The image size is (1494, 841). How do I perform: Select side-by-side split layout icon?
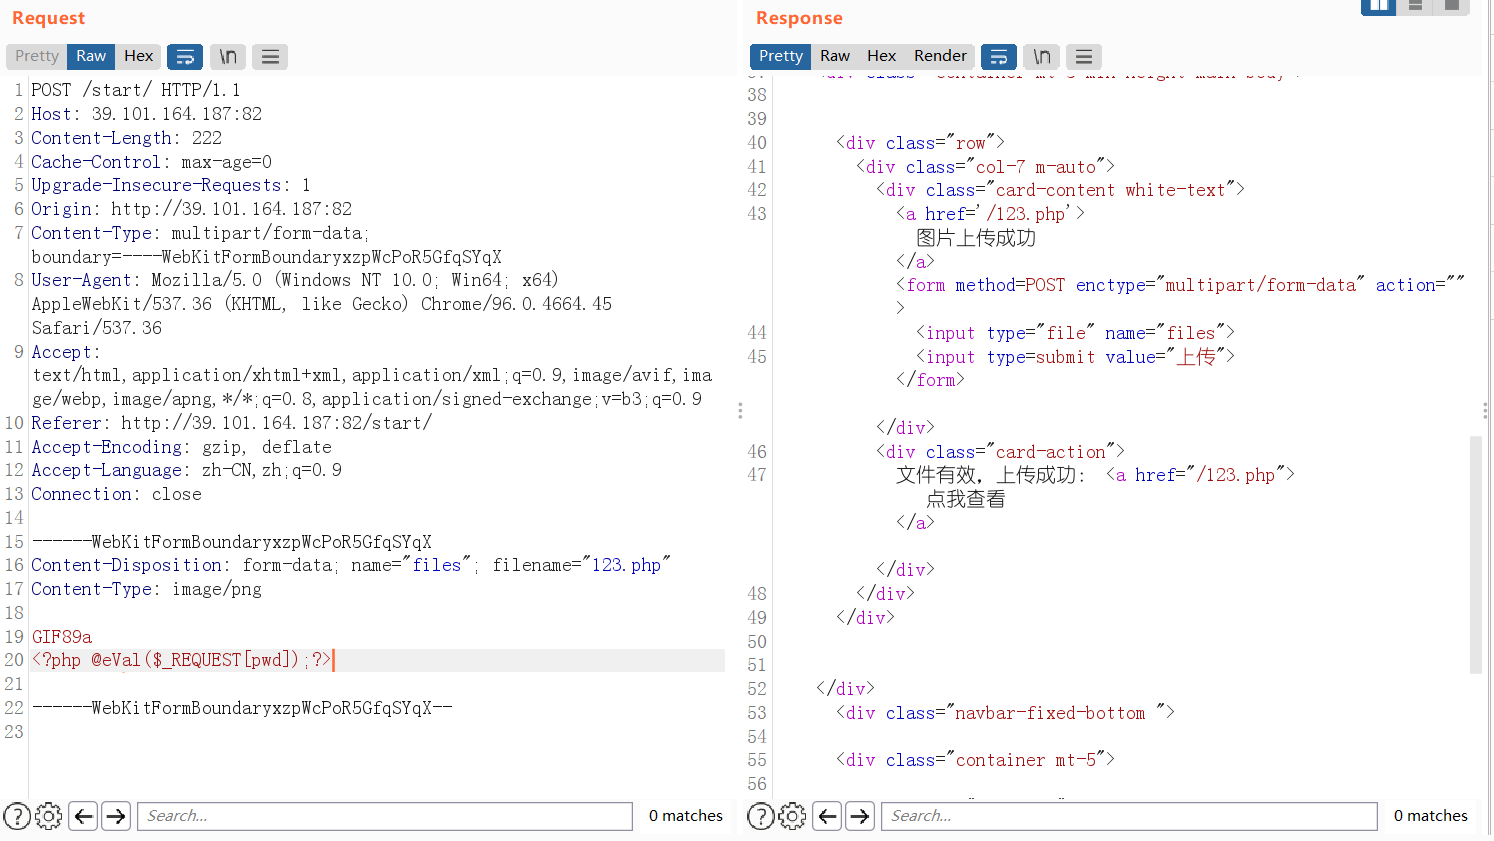tap(1378, 6)
